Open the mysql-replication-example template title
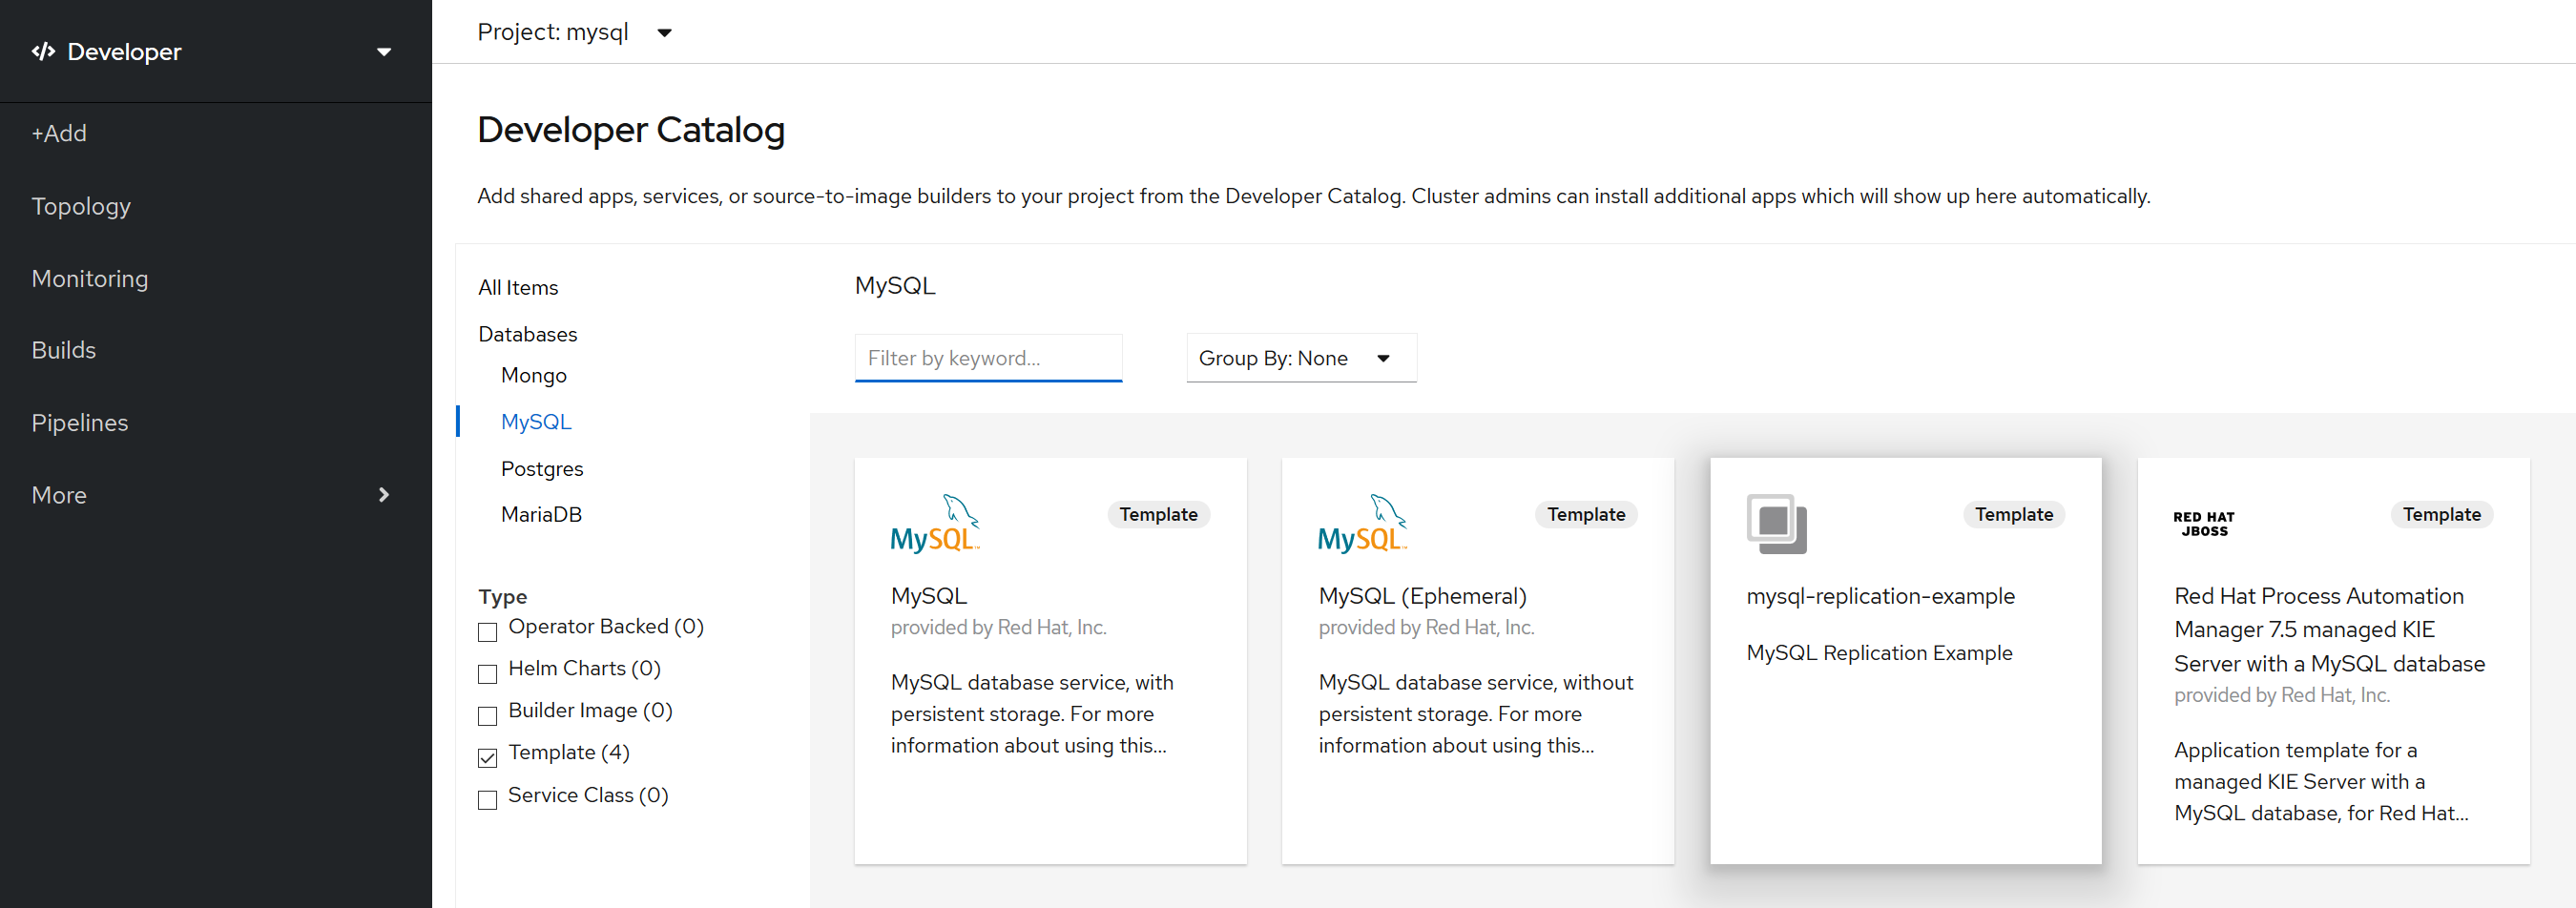This screenshot has height=908, width=2576. click(x=1881, y=596)
